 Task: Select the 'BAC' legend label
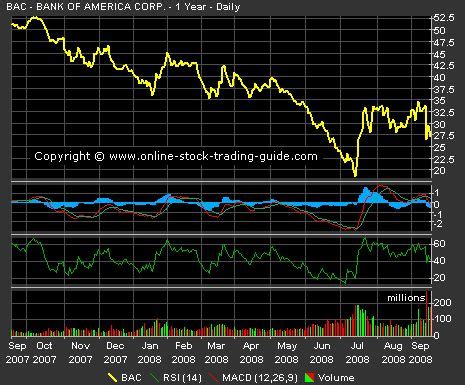click(131, 378)
